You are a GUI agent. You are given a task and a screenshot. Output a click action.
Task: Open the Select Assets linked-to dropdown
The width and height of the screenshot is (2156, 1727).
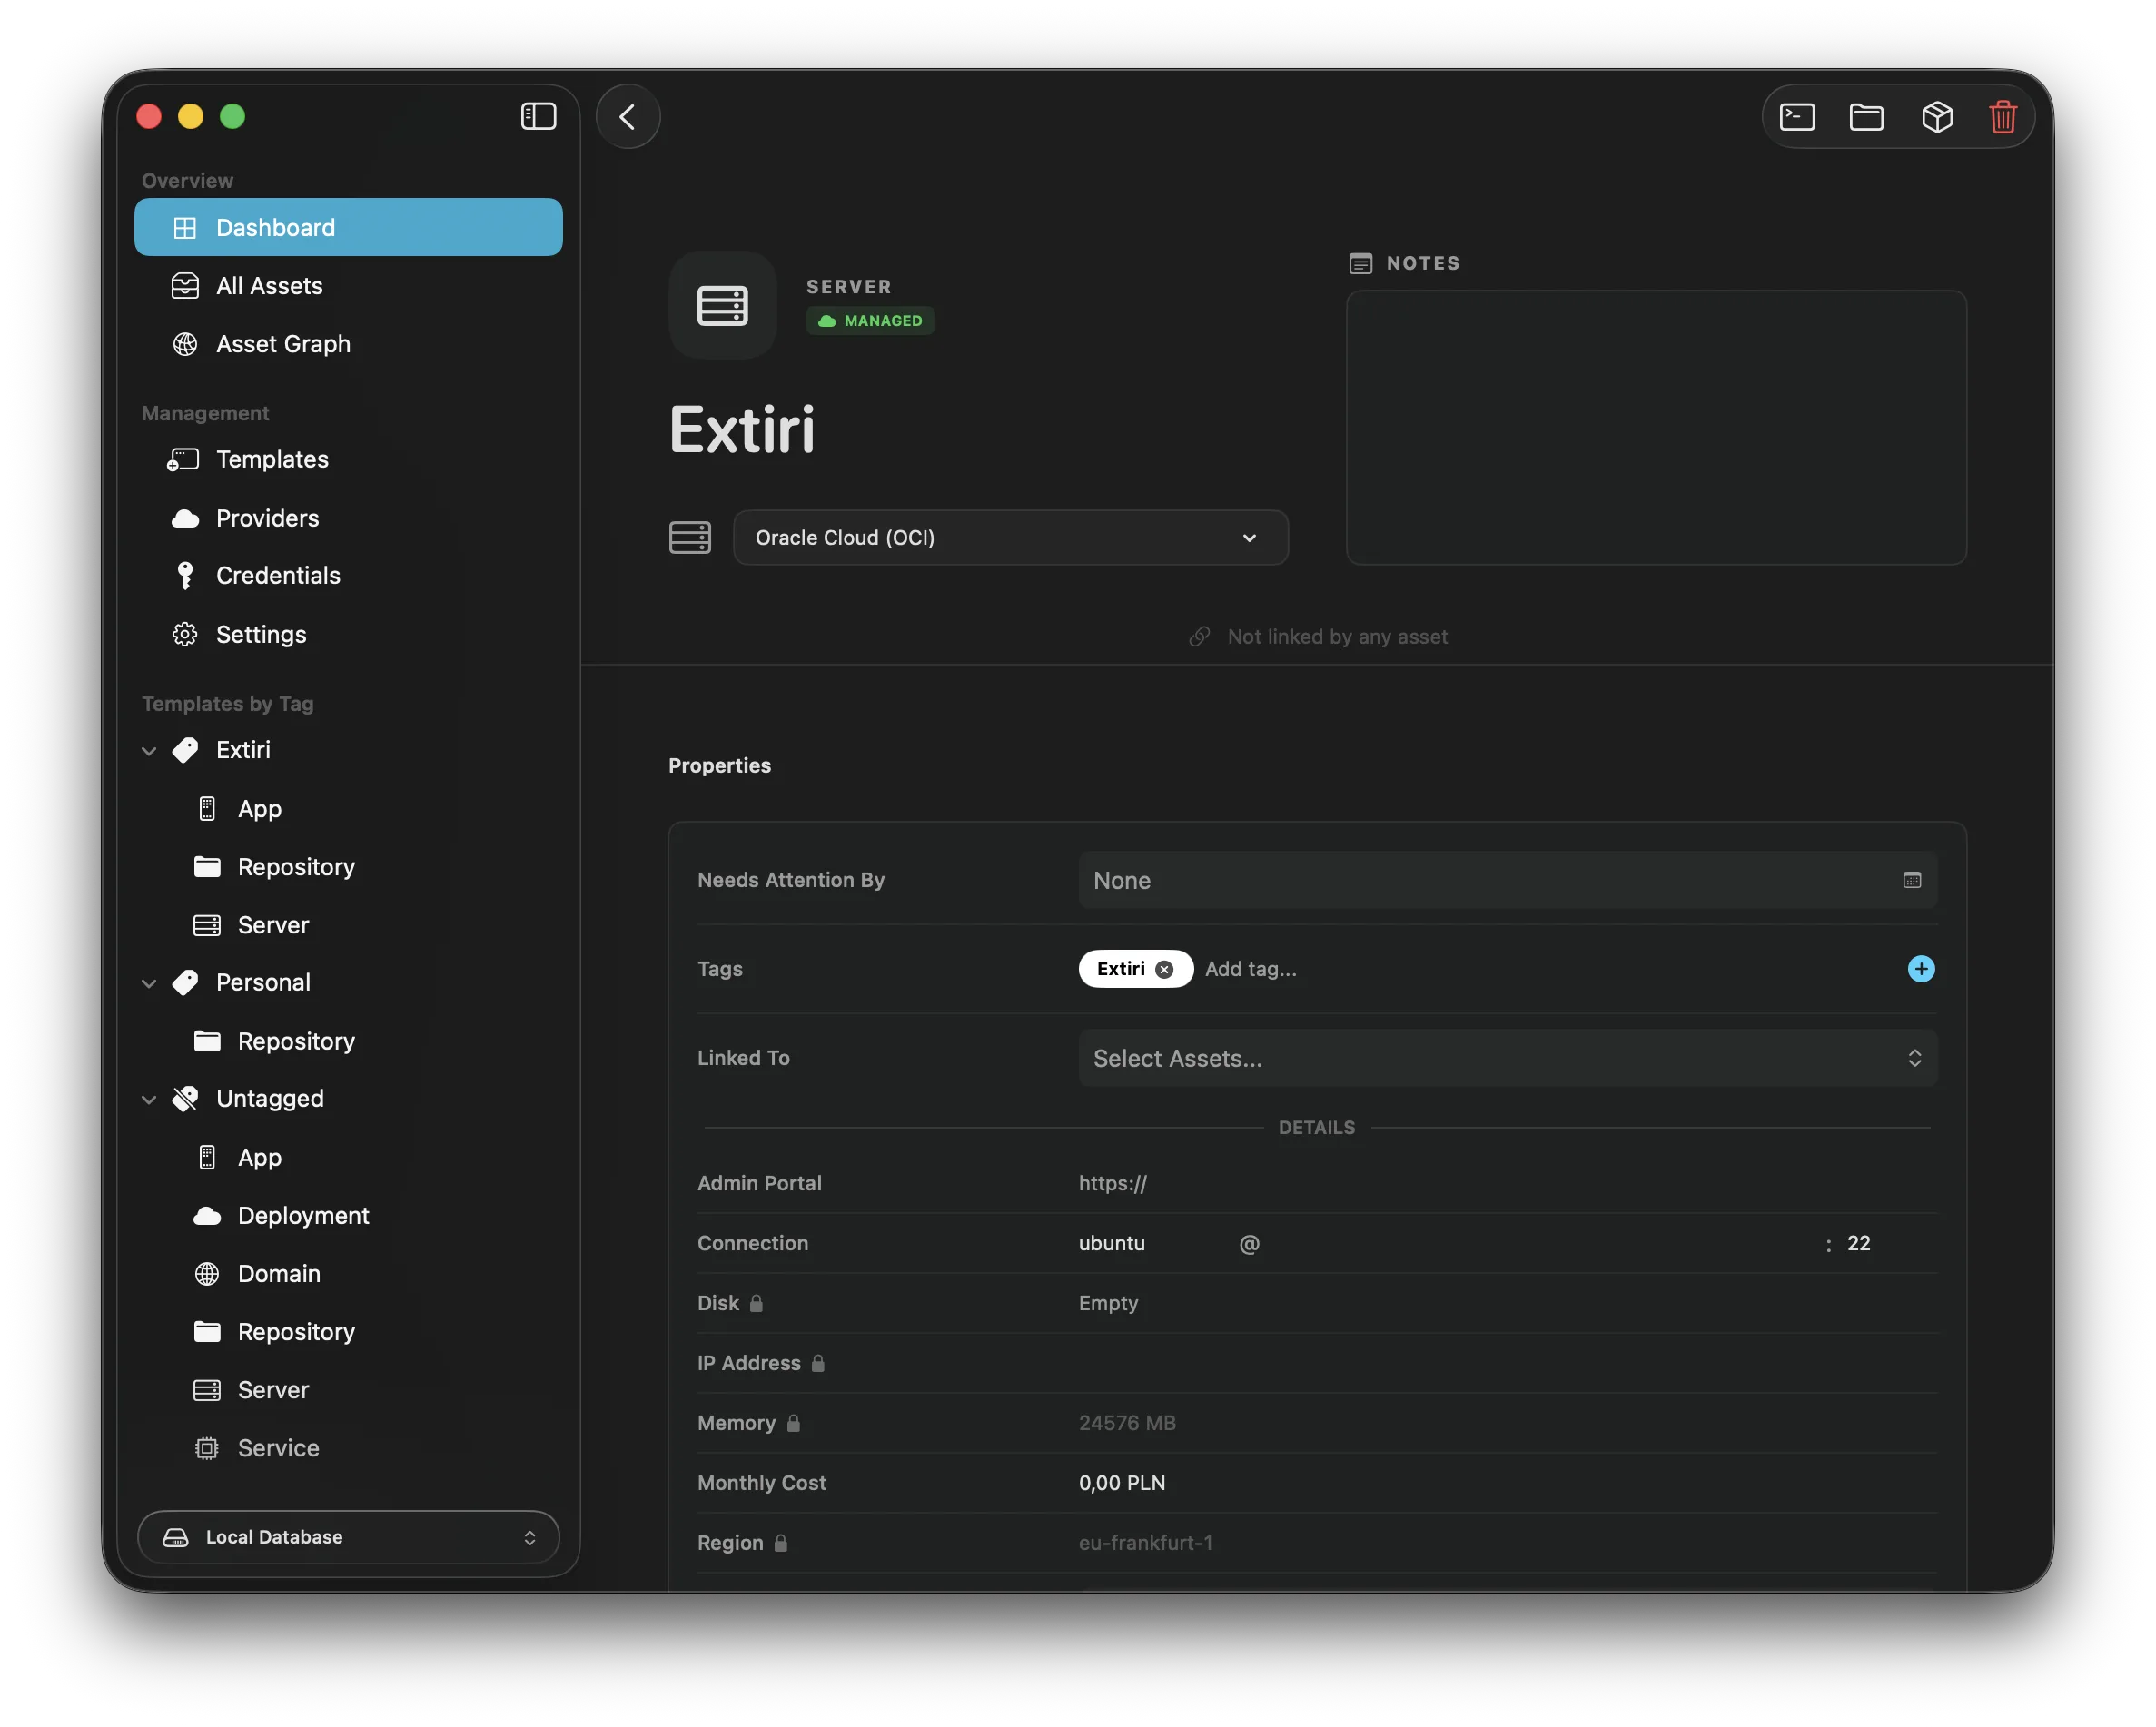click(x=1508, y=1058)
